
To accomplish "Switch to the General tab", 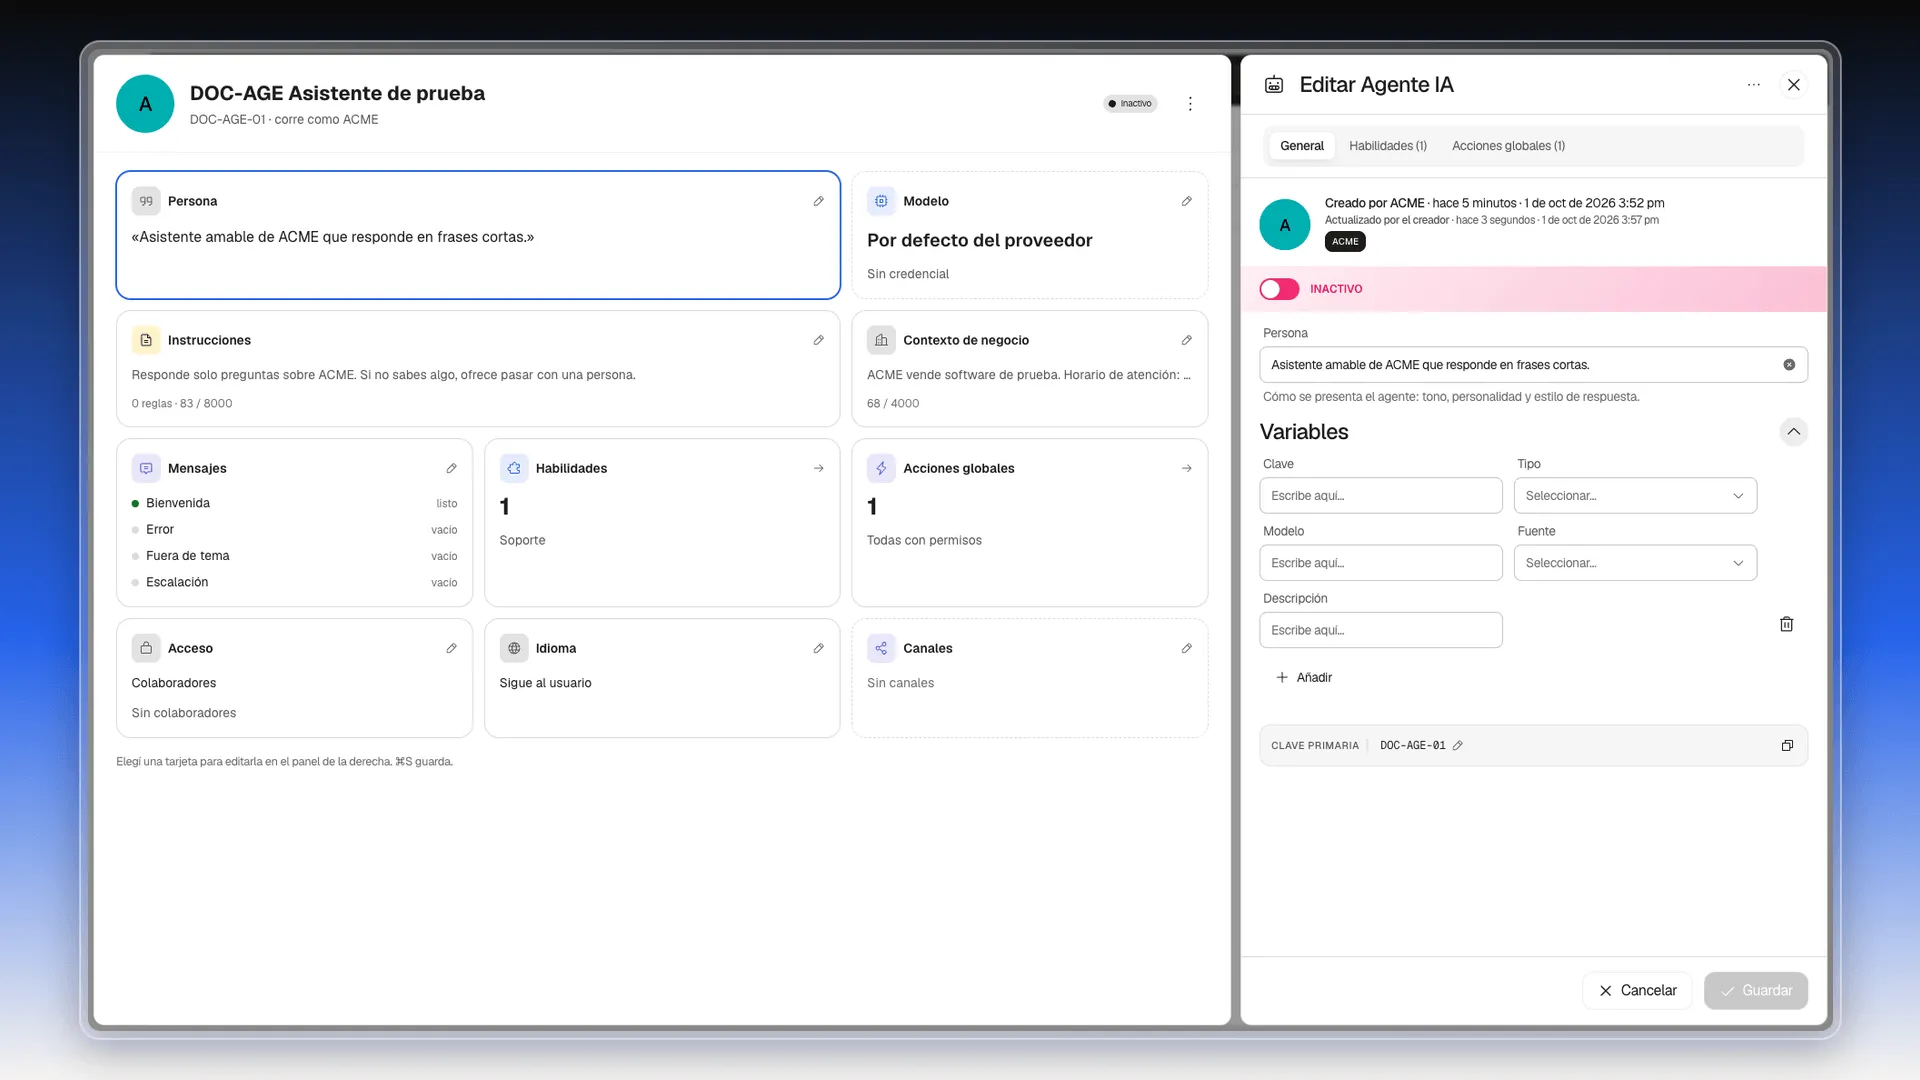I will point(1301,146).
